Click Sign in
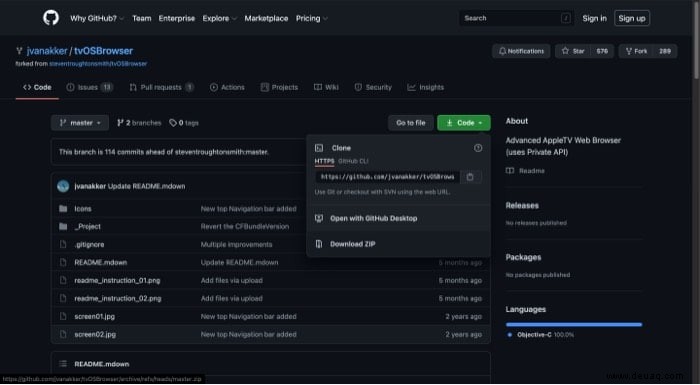This screenshot has width=700, height=385. tap(594, 18)
